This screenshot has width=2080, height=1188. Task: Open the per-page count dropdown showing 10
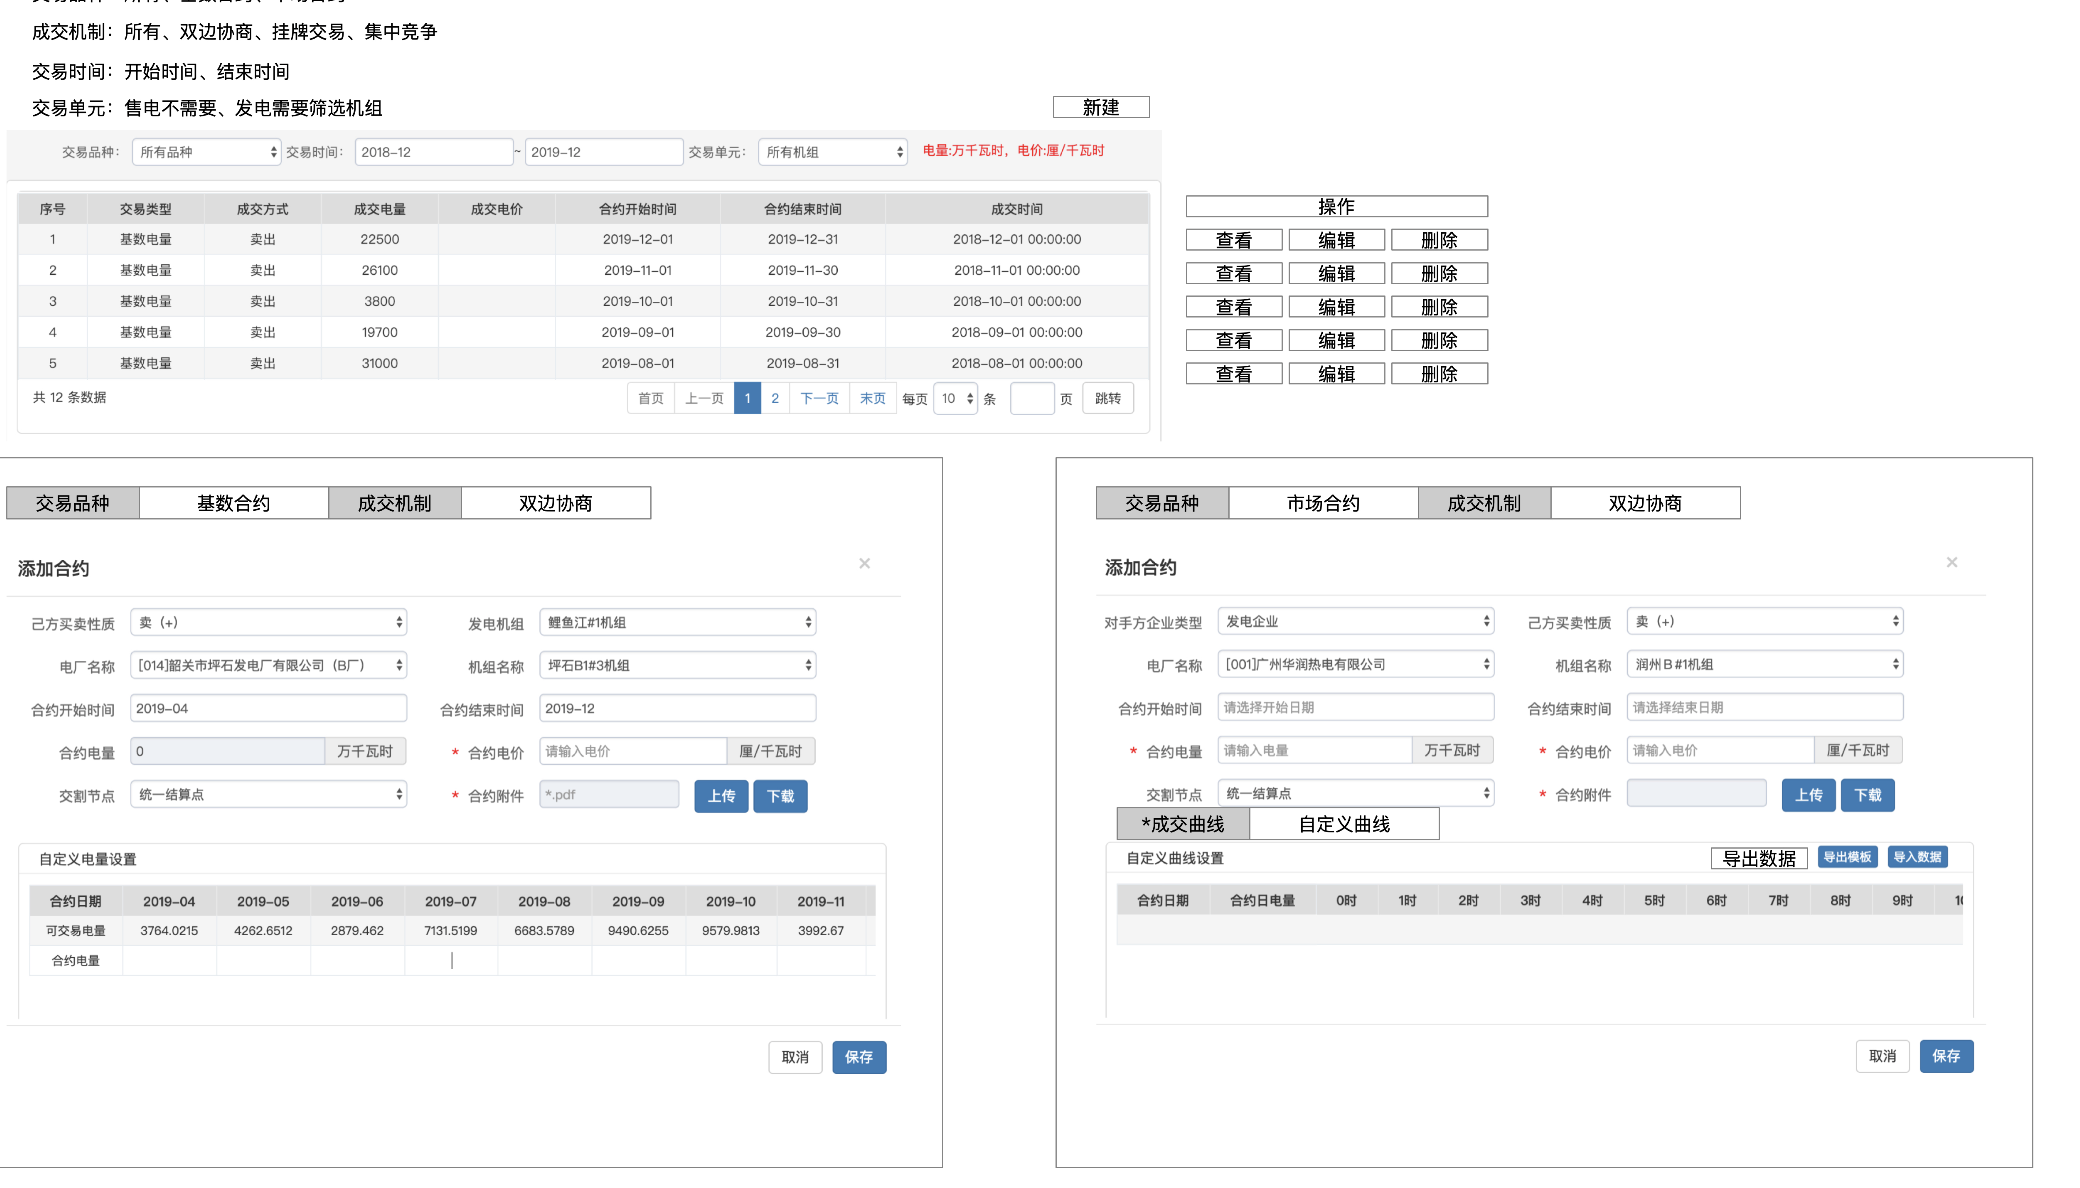click(x=955, y=398)
